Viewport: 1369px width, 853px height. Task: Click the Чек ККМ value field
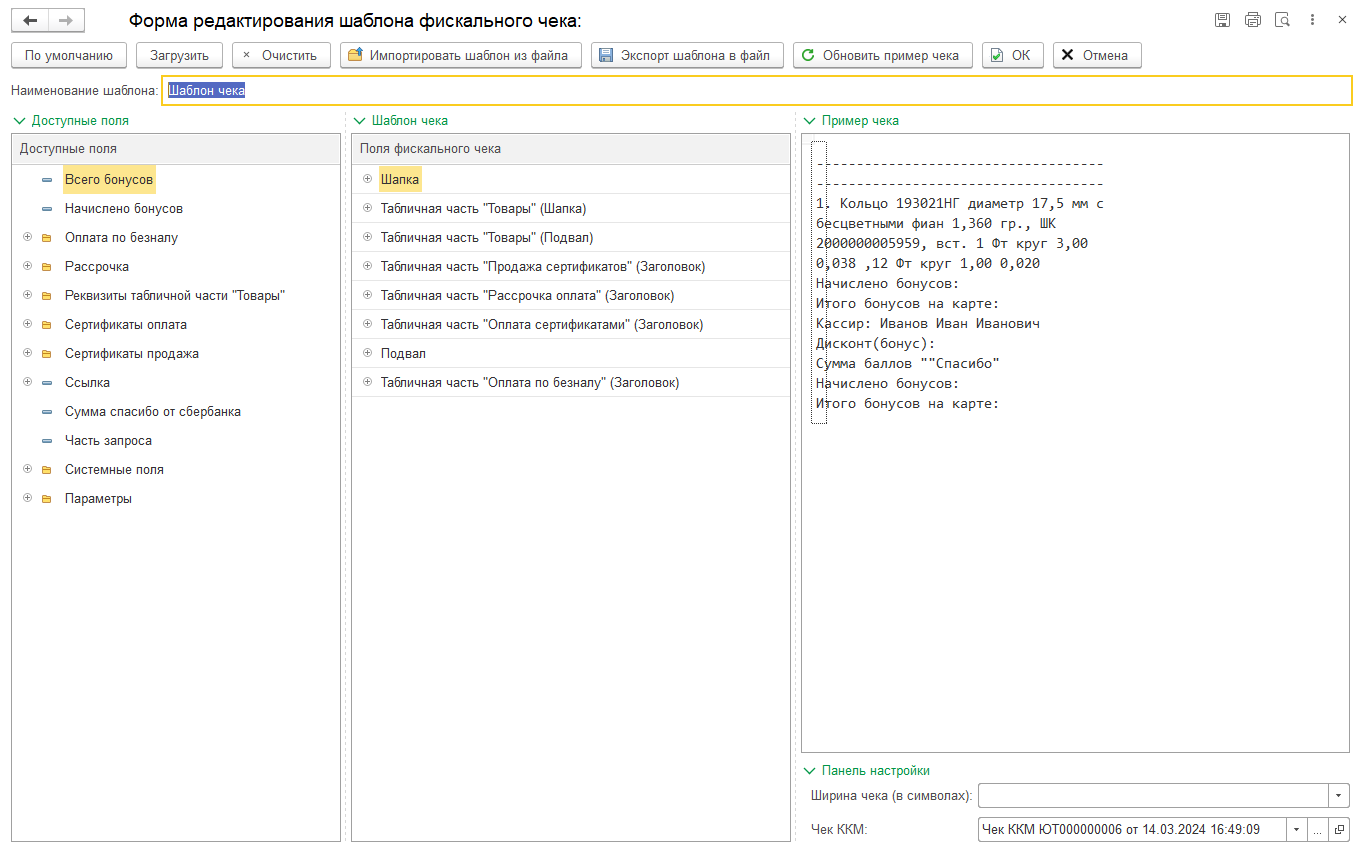1132,829
